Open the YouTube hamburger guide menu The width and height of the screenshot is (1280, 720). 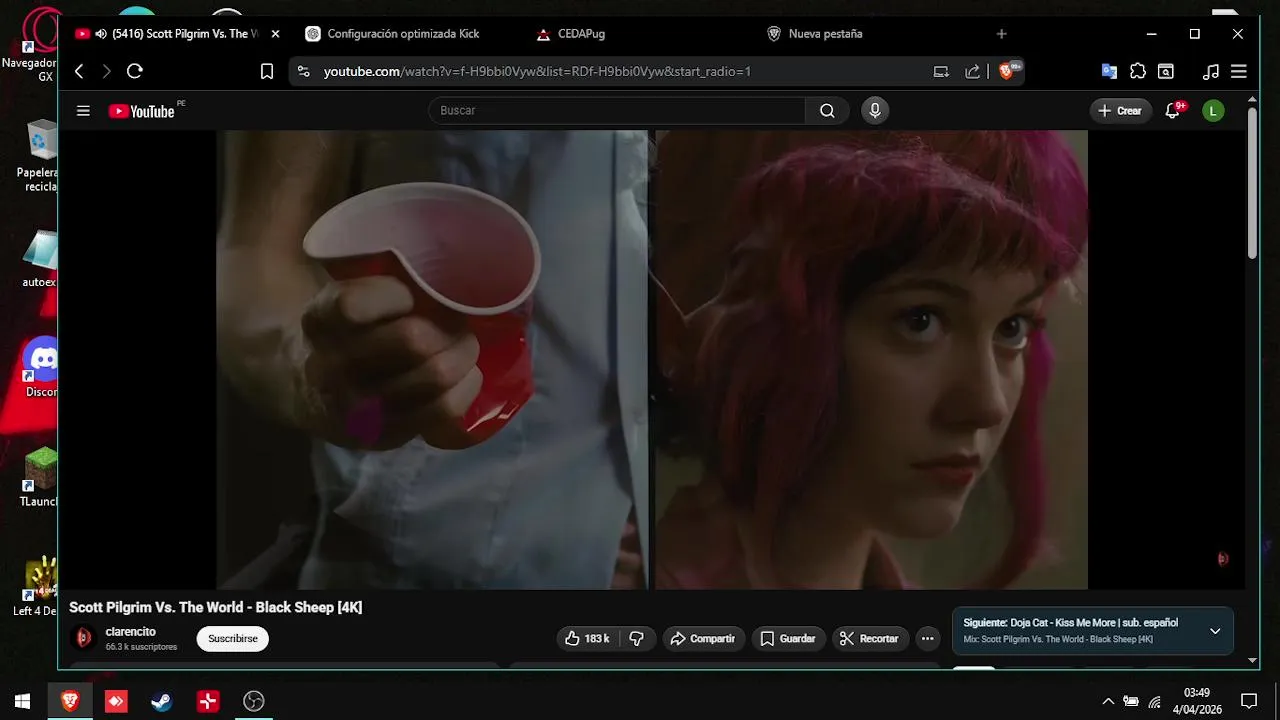tap(83, 111)
